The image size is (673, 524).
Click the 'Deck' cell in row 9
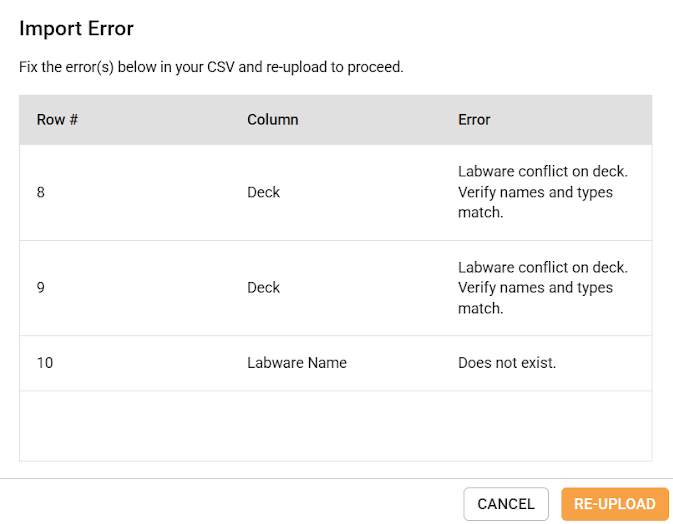click(x=264, y=288)
